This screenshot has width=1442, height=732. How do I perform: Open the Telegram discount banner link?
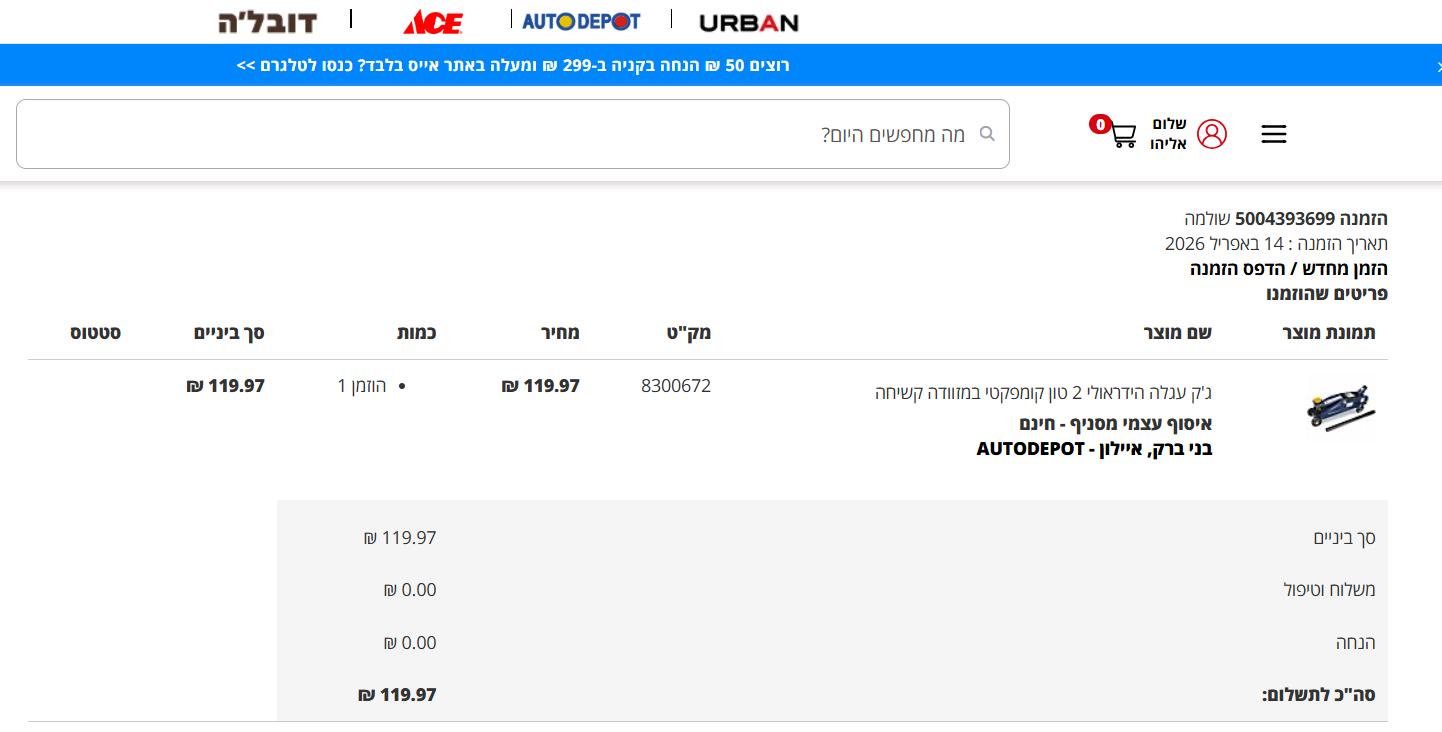tap(513, 66)
